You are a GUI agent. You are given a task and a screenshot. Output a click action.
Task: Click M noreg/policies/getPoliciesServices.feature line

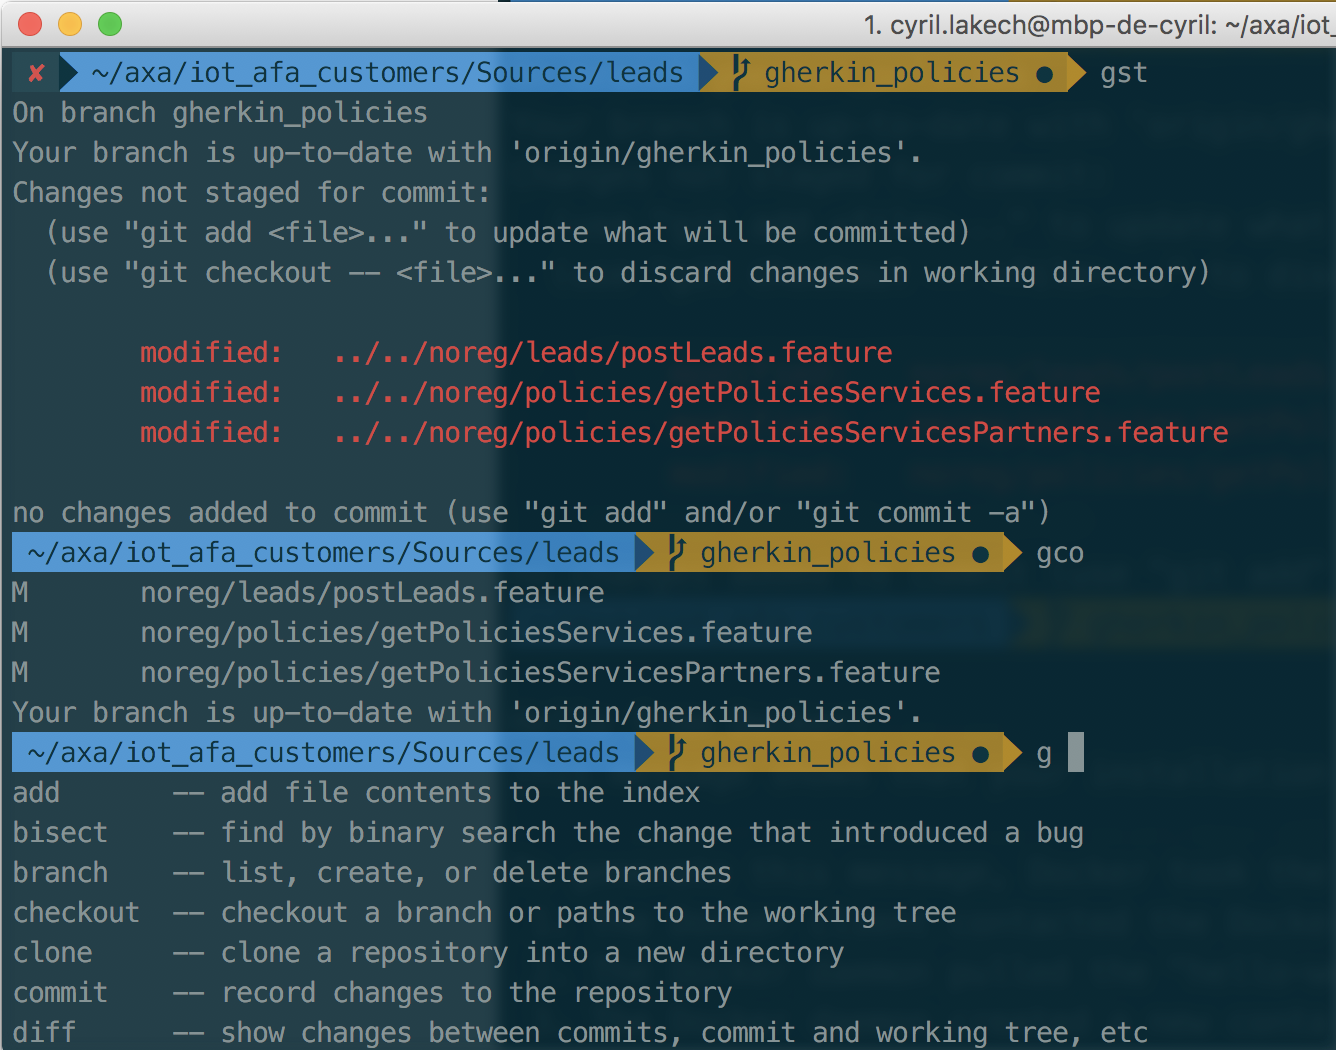pyautogui.click(x=412, y=633)
